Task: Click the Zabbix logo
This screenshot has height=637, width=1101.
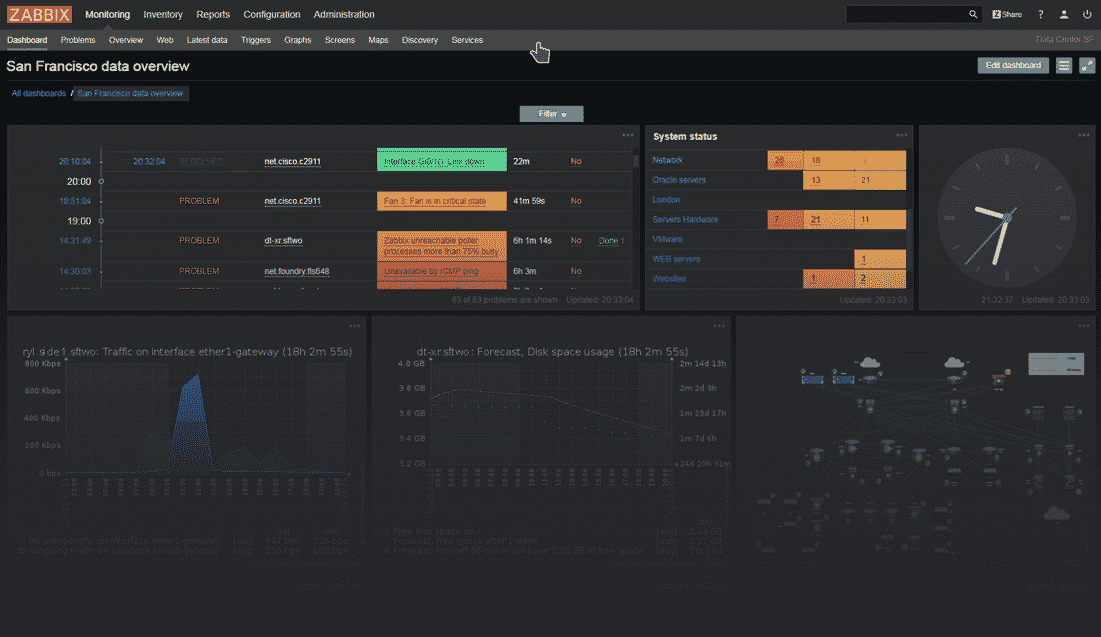Action: (39, 14)
